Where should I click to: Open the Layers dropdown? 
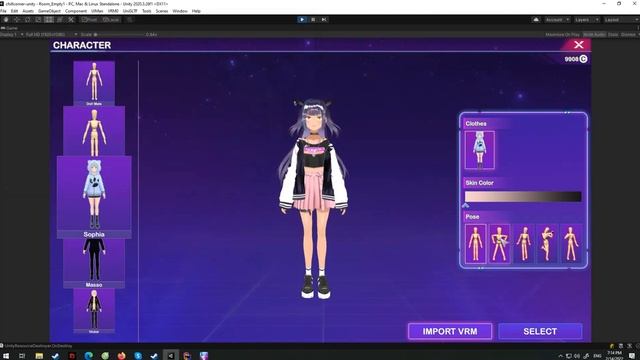pos(586,20)
